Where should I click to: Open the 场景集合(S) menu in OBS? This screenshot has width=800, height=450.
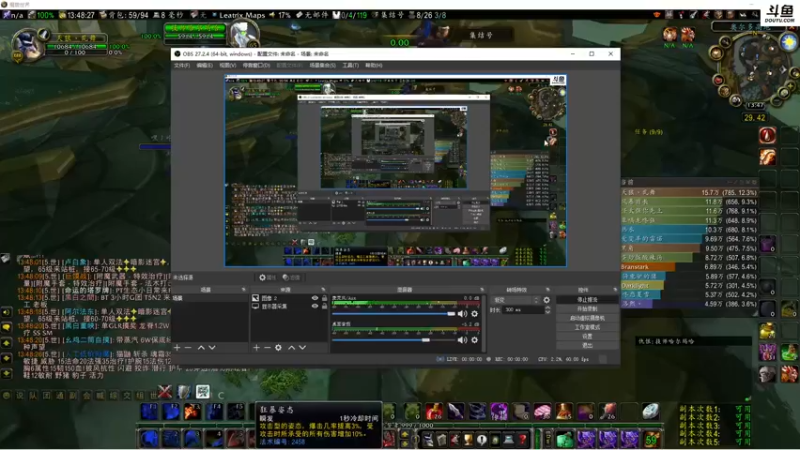point(322,65)
